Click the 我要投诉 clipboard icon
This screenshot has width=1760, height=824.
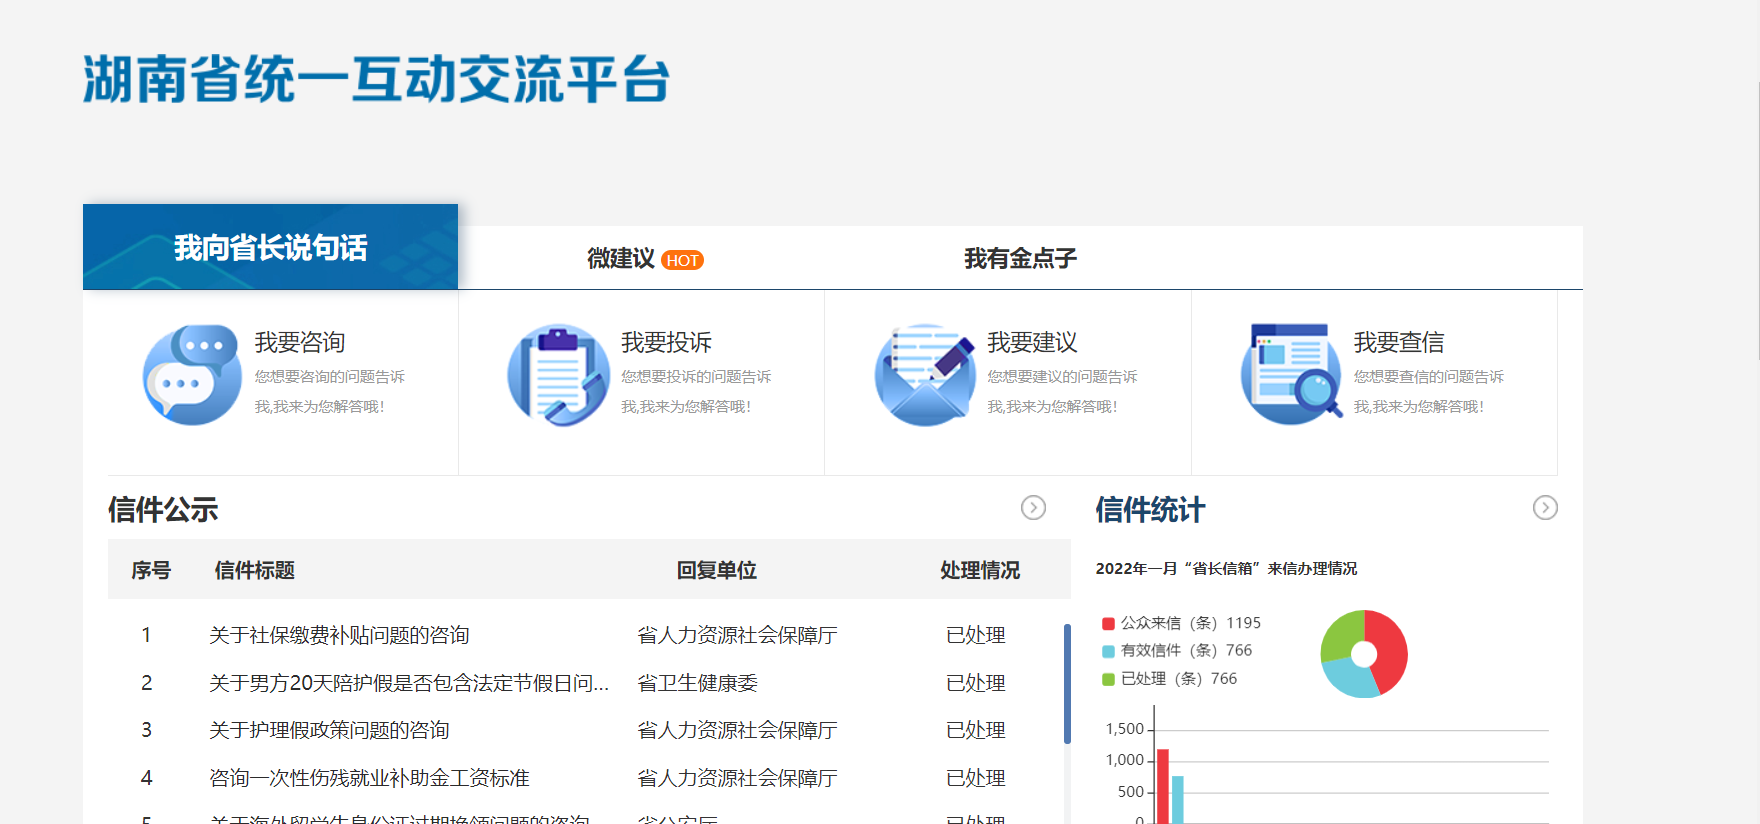558,375
